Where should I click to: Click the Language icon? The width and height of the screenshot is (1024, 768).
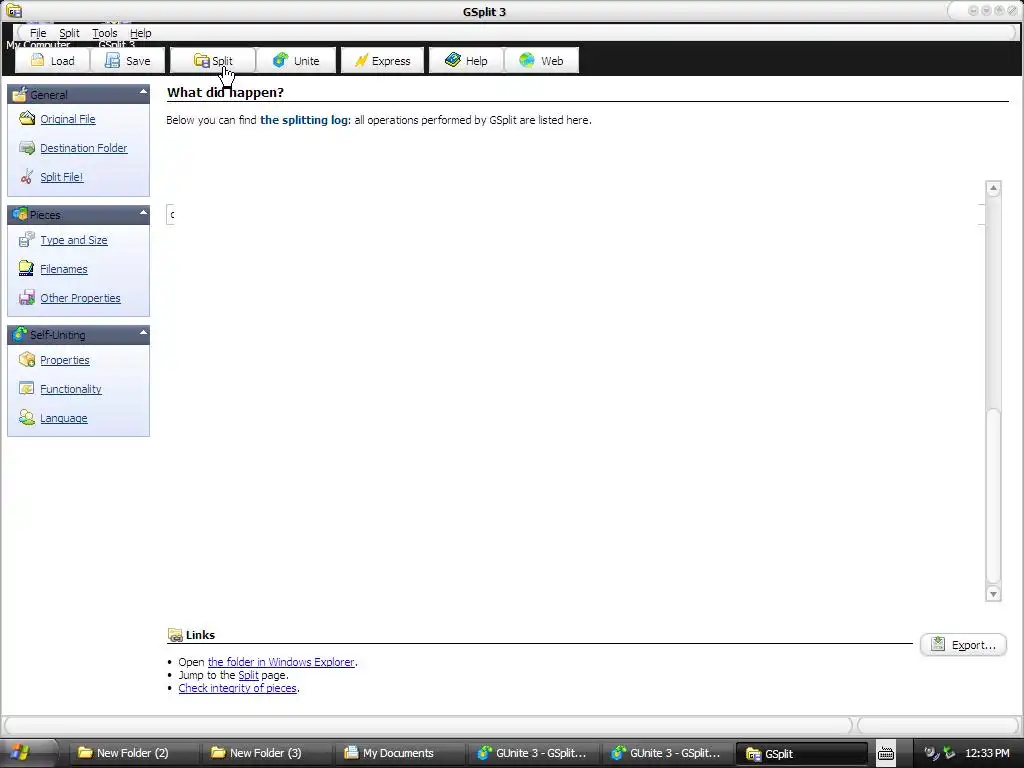[x=27, y=418]
